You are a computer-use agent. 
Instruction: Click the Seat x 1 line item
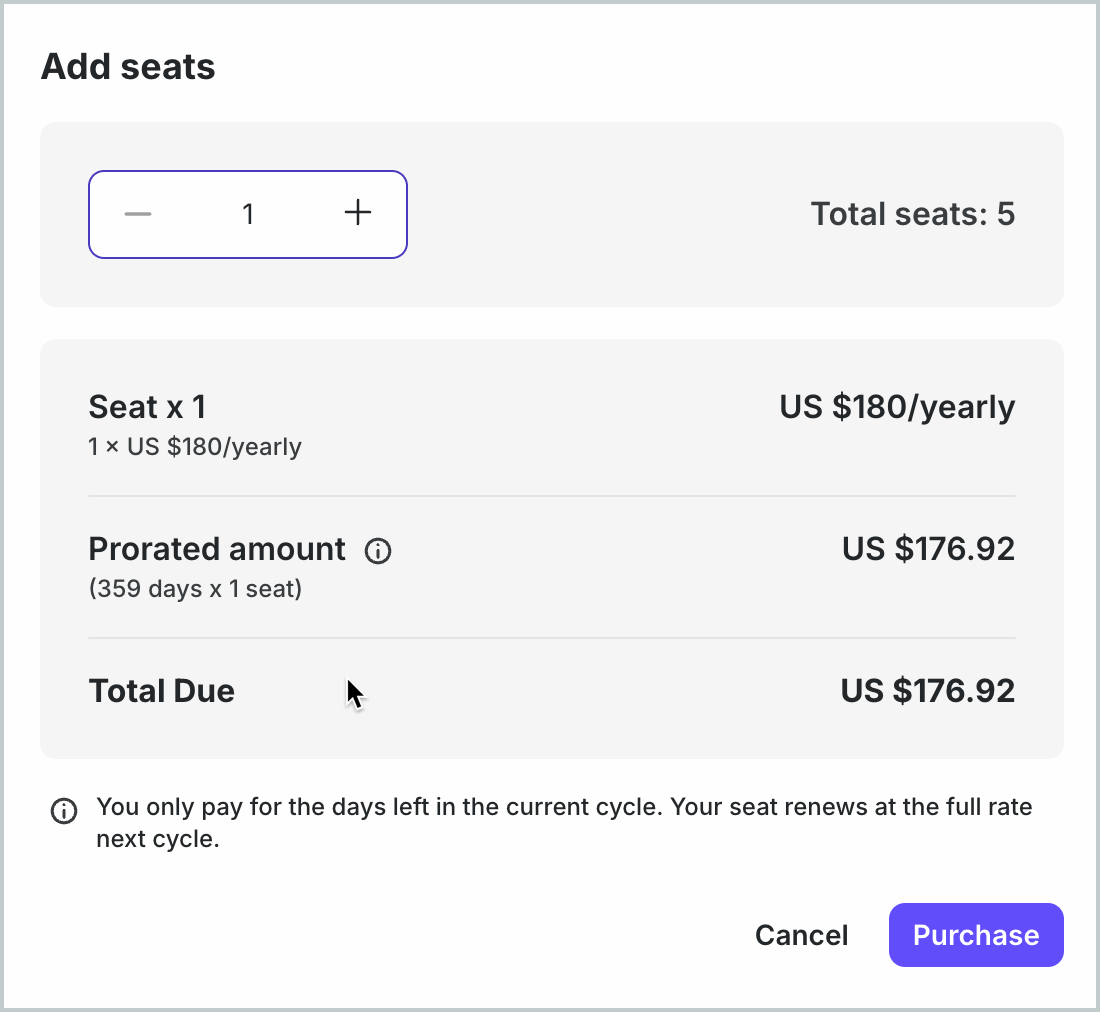147,407
